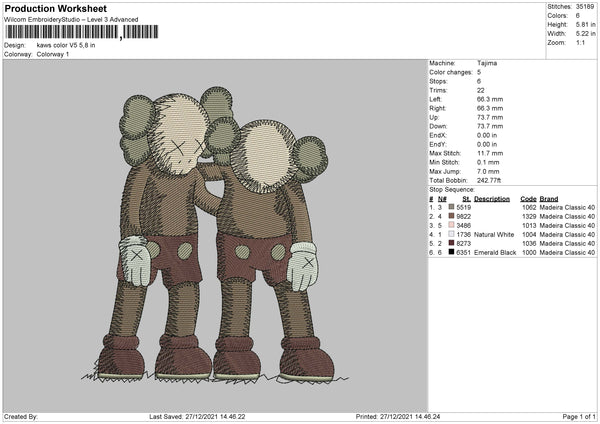
Task: Click the Total Bobbin value '242.77ft'
Action: click(x=489, y=180)
